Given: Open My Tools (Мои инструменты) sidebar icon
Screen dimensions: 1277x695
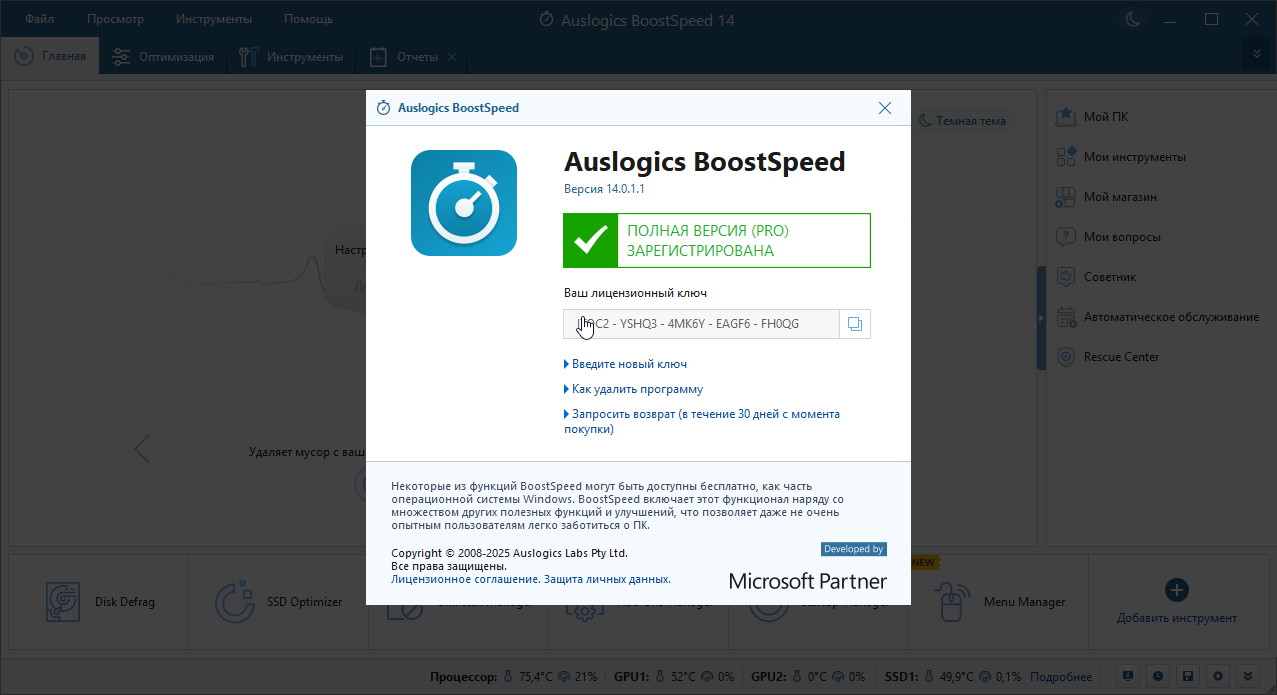Looking at the screenshot, I should (1066, 157).
